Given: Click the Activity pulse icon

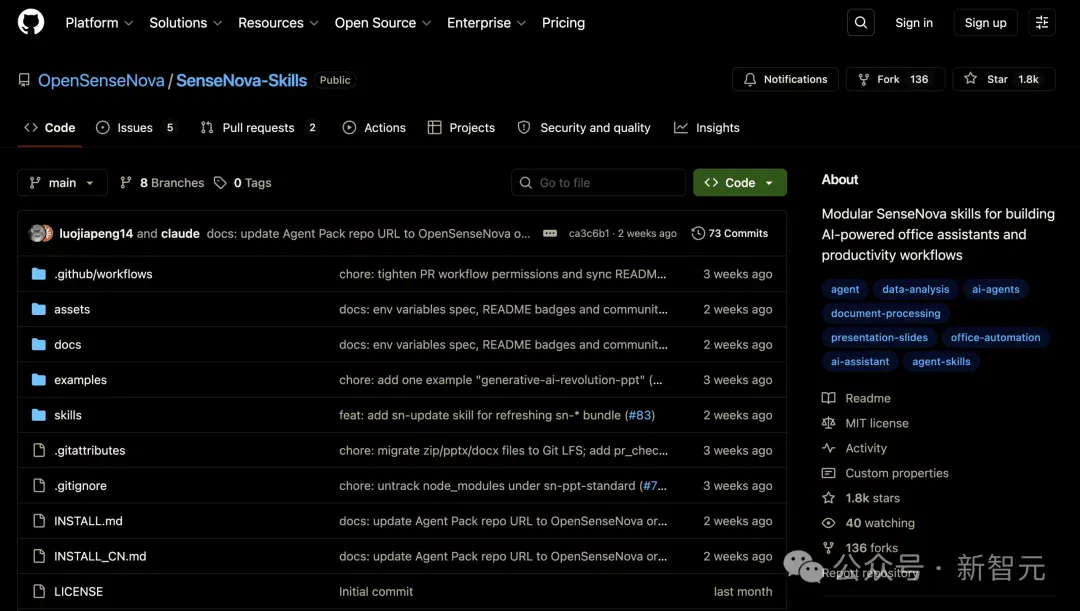Looking at the screenshot, I should [829, 448].
